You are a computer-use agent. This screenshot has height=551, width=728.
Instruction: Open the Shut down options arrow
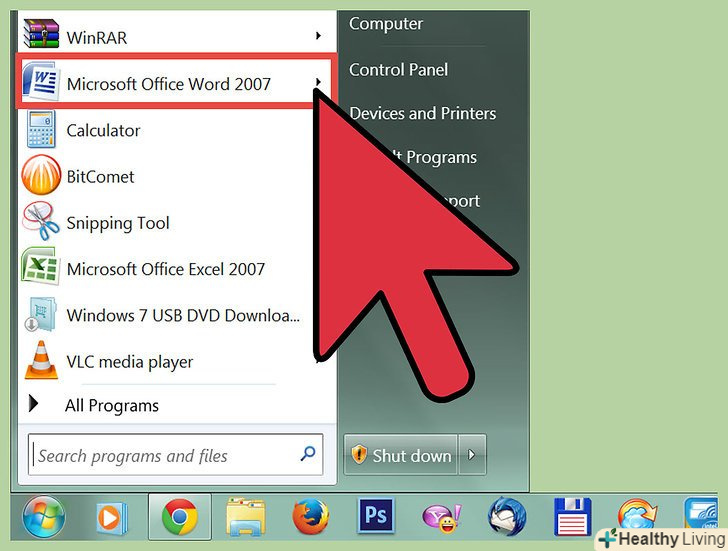(x=472, y=454)
